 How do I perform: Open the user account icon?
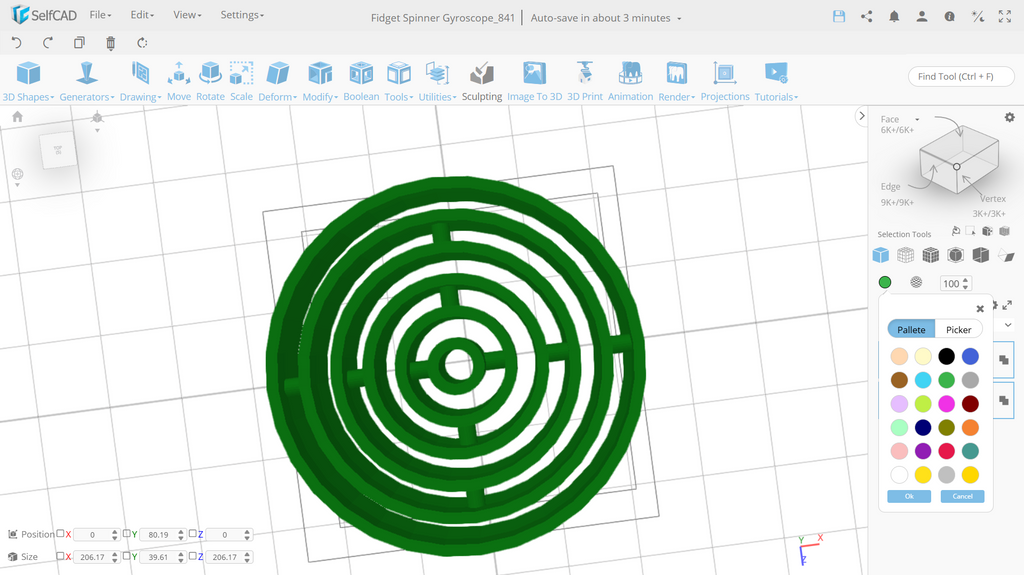click(x=921, y=17)
